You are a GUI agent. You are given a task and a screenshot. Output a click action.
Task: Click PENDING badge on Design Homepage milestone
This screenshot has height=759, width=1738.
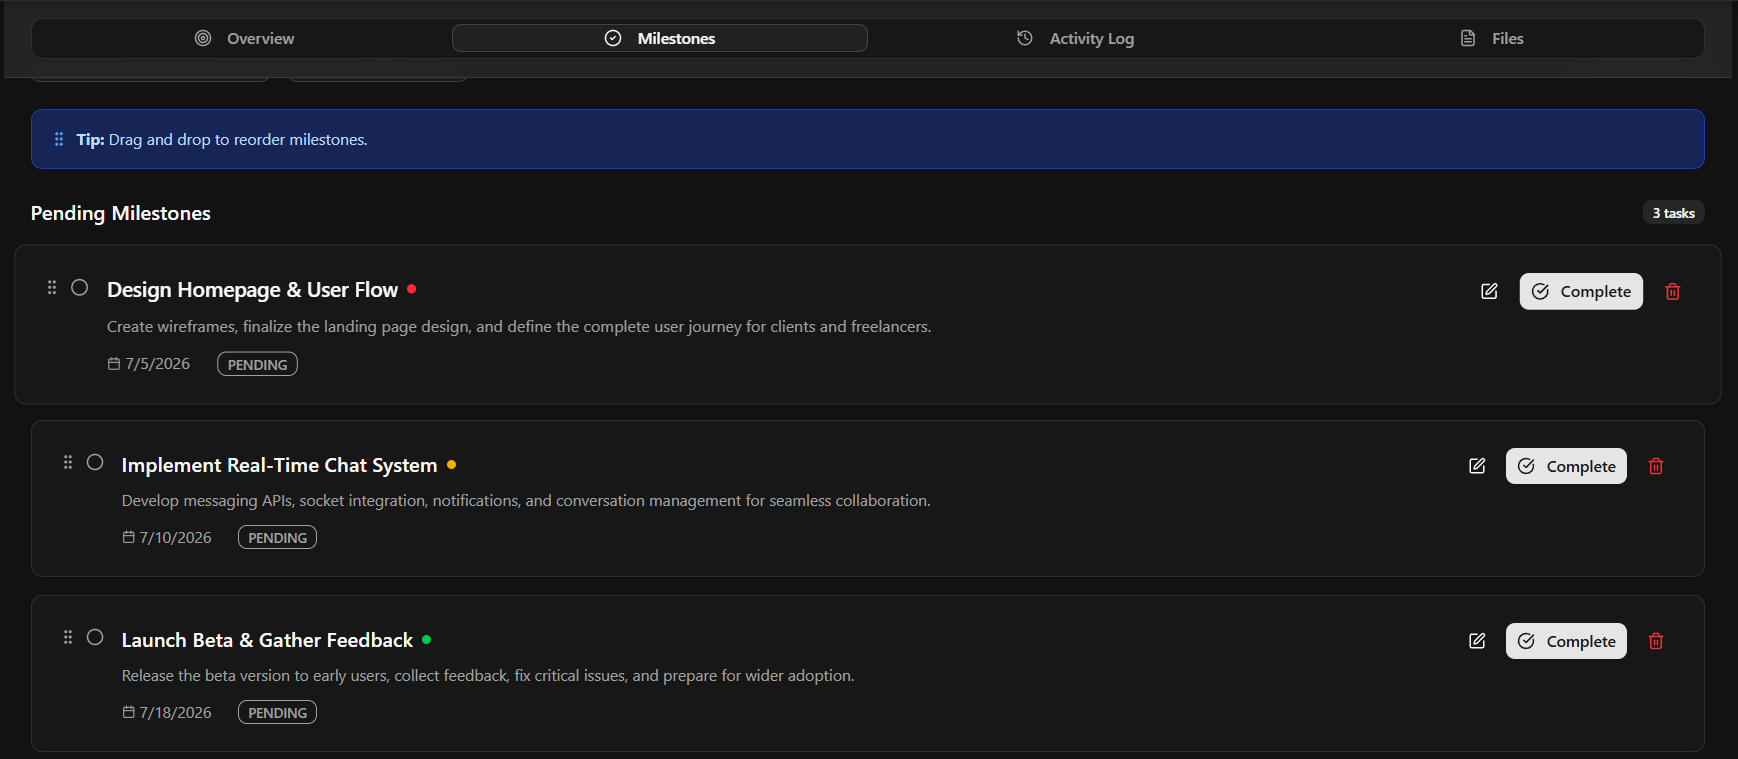[257, 364]
